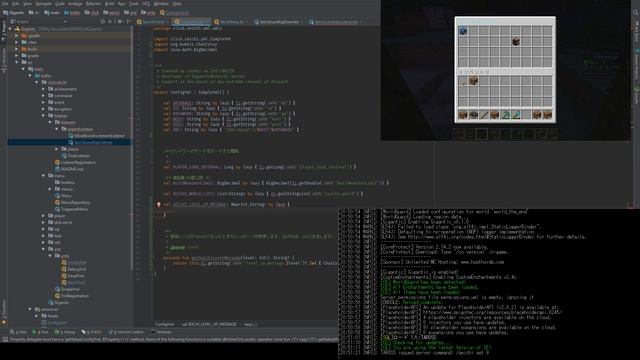This screenshot has height=360, width=640.
Task: Click the tool windows toggle icon in status bar
Action: tap(5, 340)
